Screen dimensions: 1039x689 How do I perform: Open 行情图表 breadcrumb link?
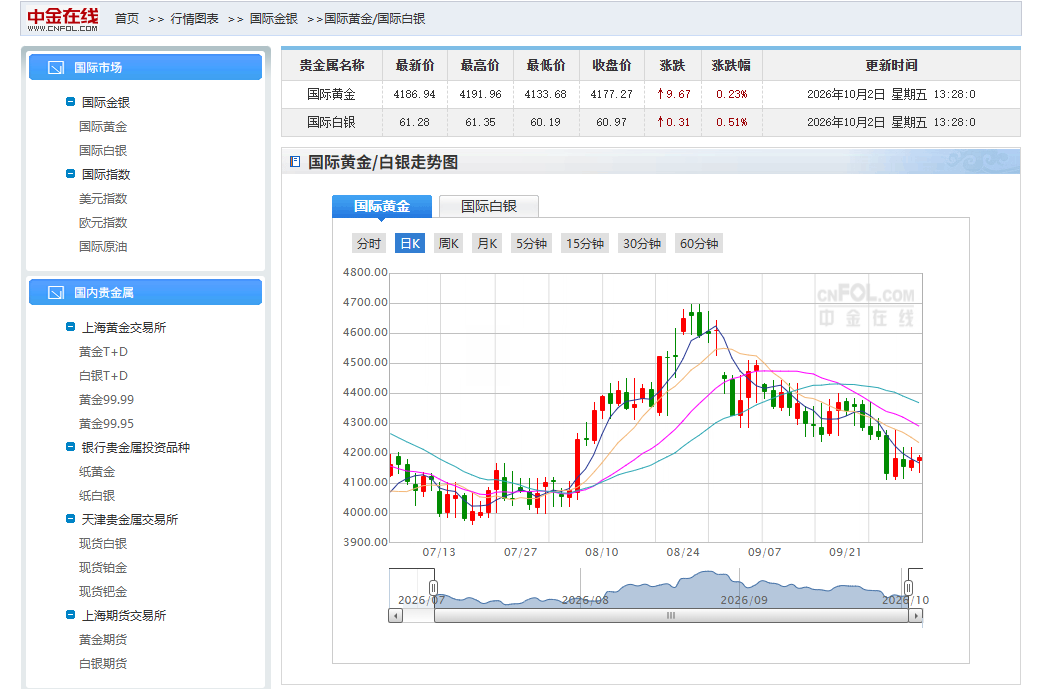(194, 19)
